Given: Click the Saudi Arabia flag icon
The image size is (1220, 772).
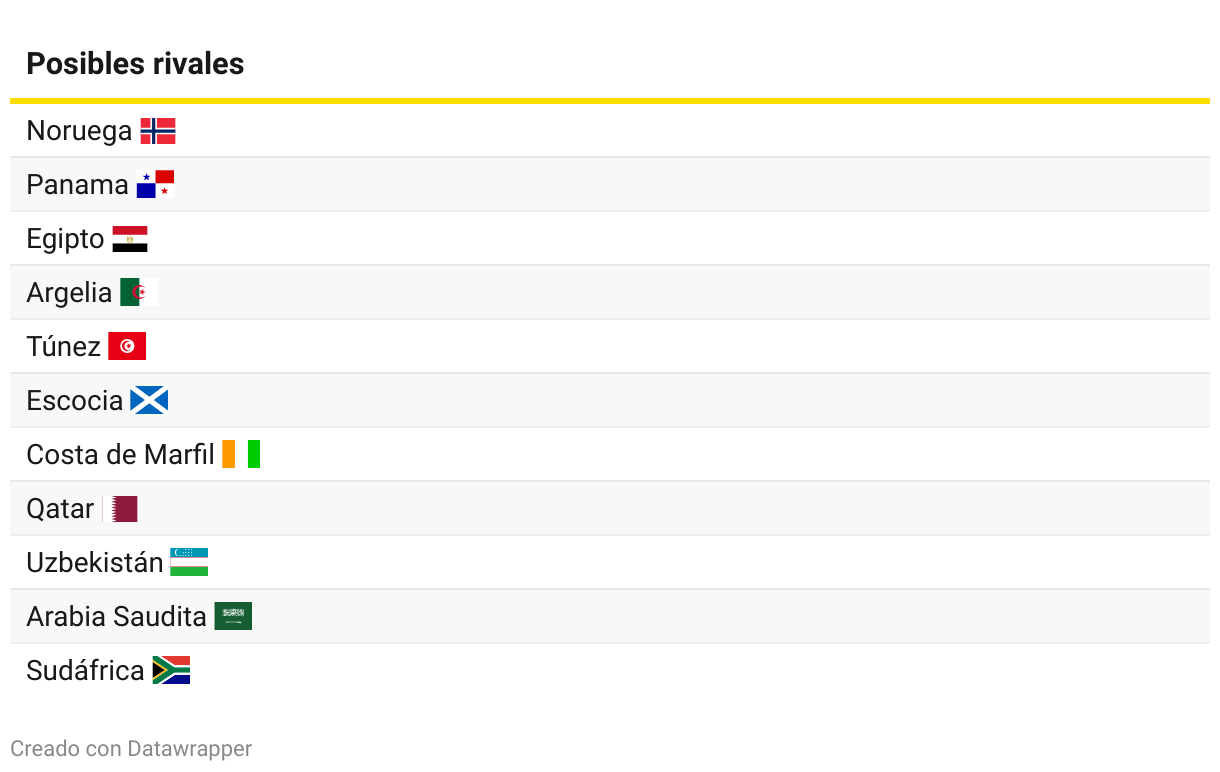Looking at the screenshot, I should [233, 617].
